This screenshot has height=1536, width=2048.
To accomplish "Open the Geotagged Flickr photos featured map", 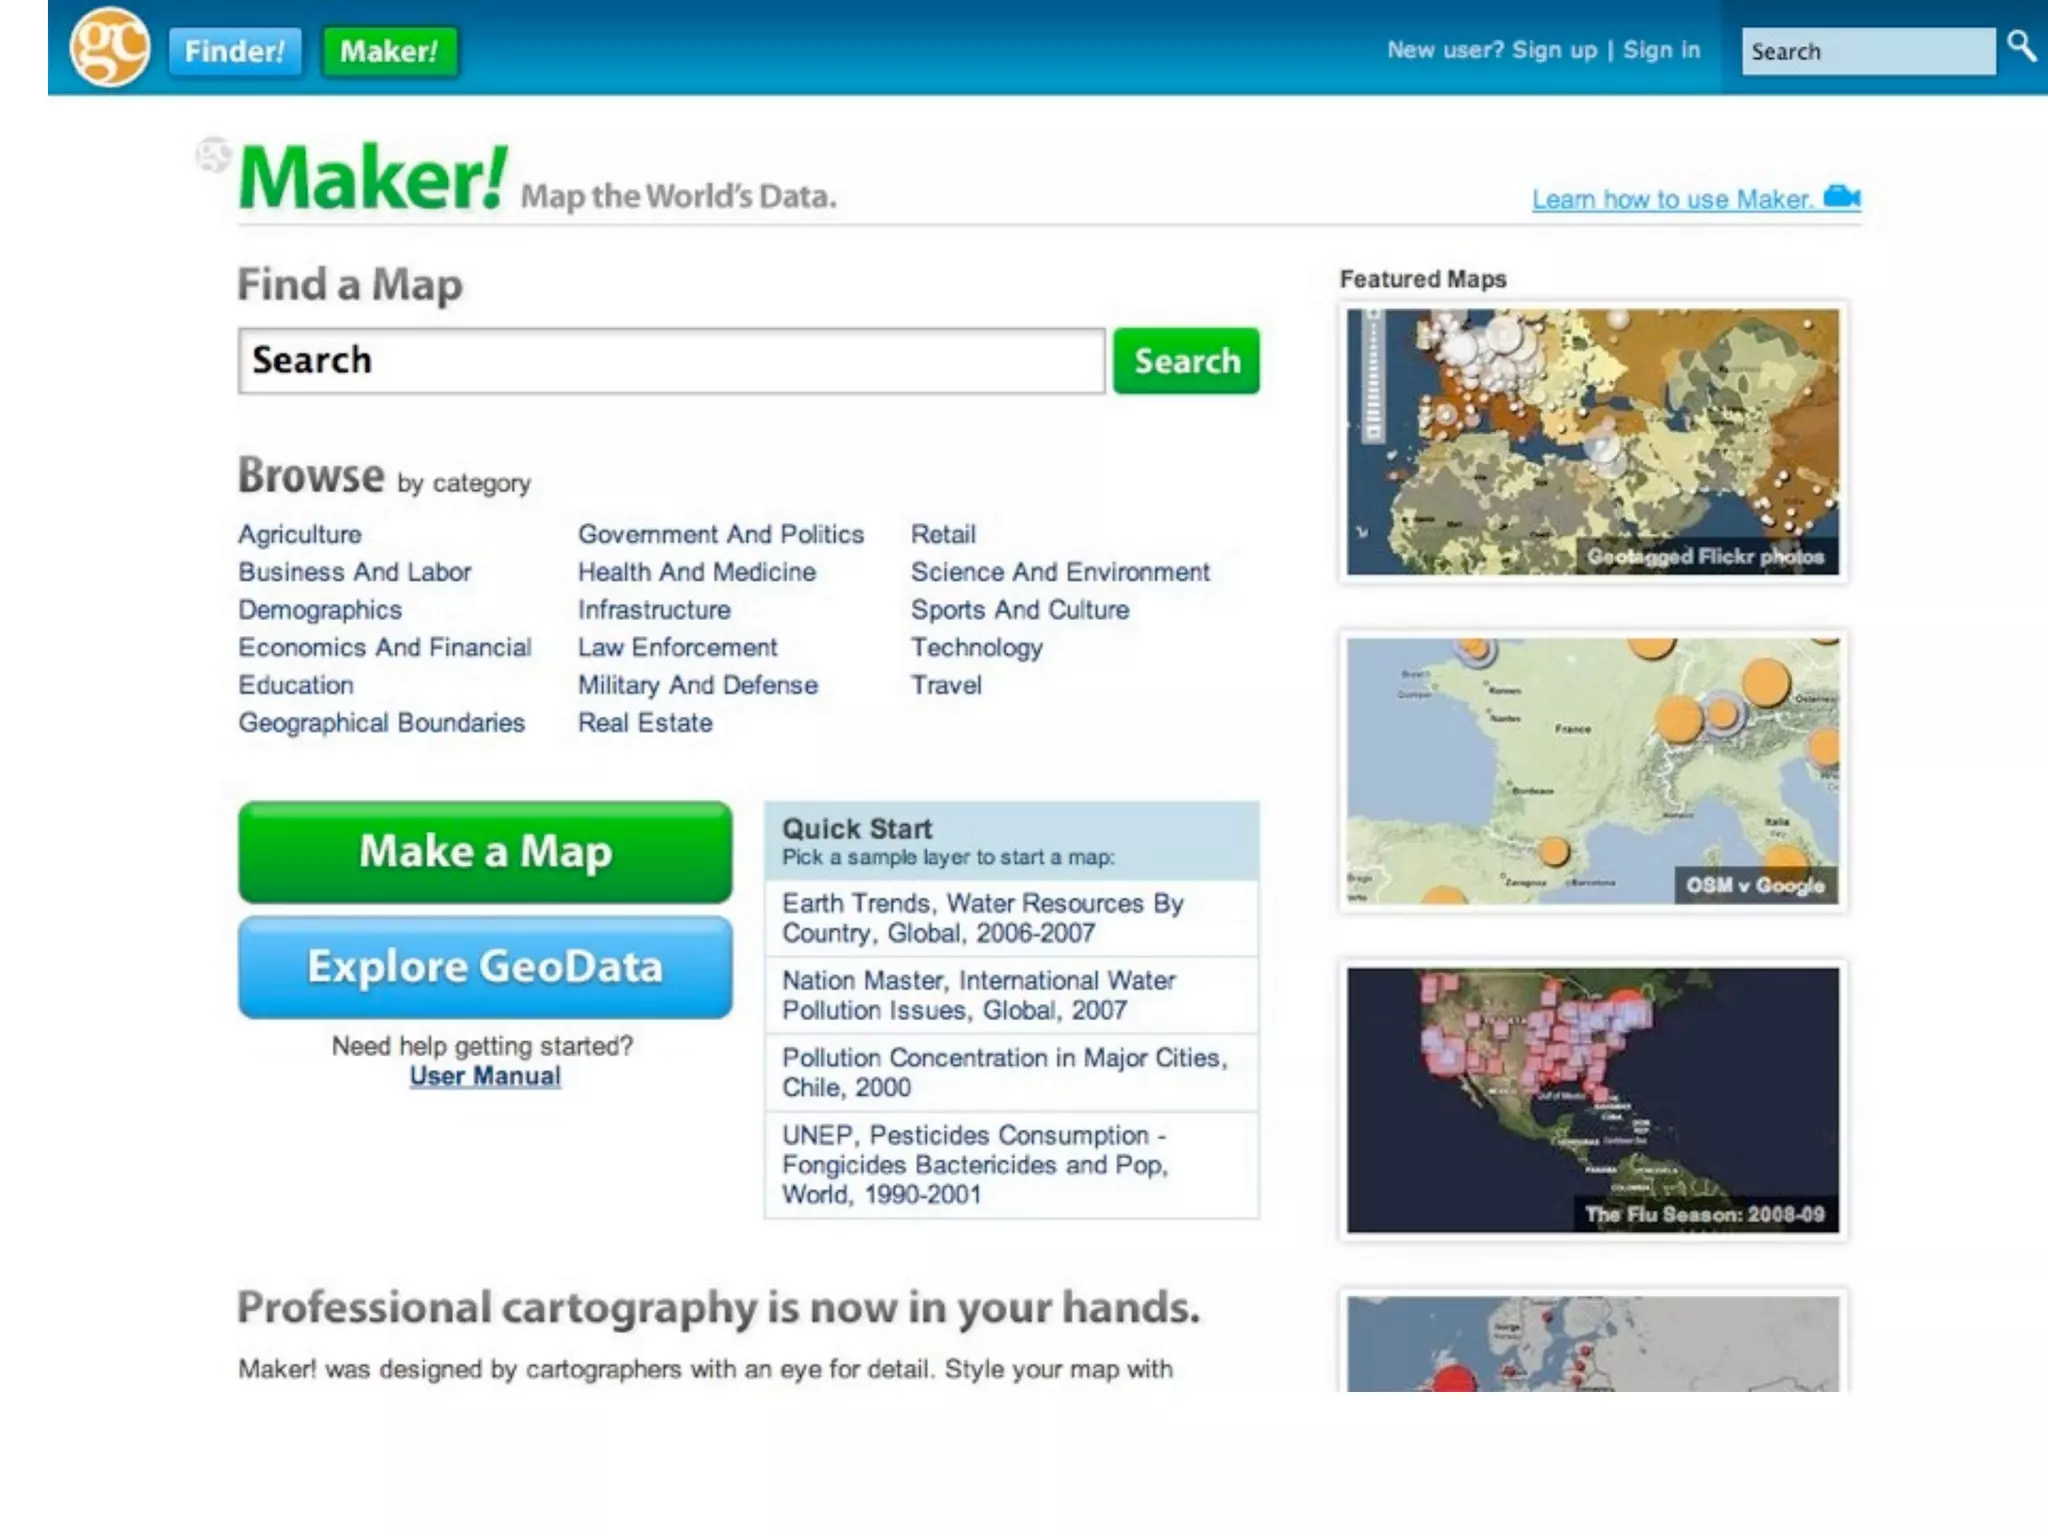I will pos(1592,442).
